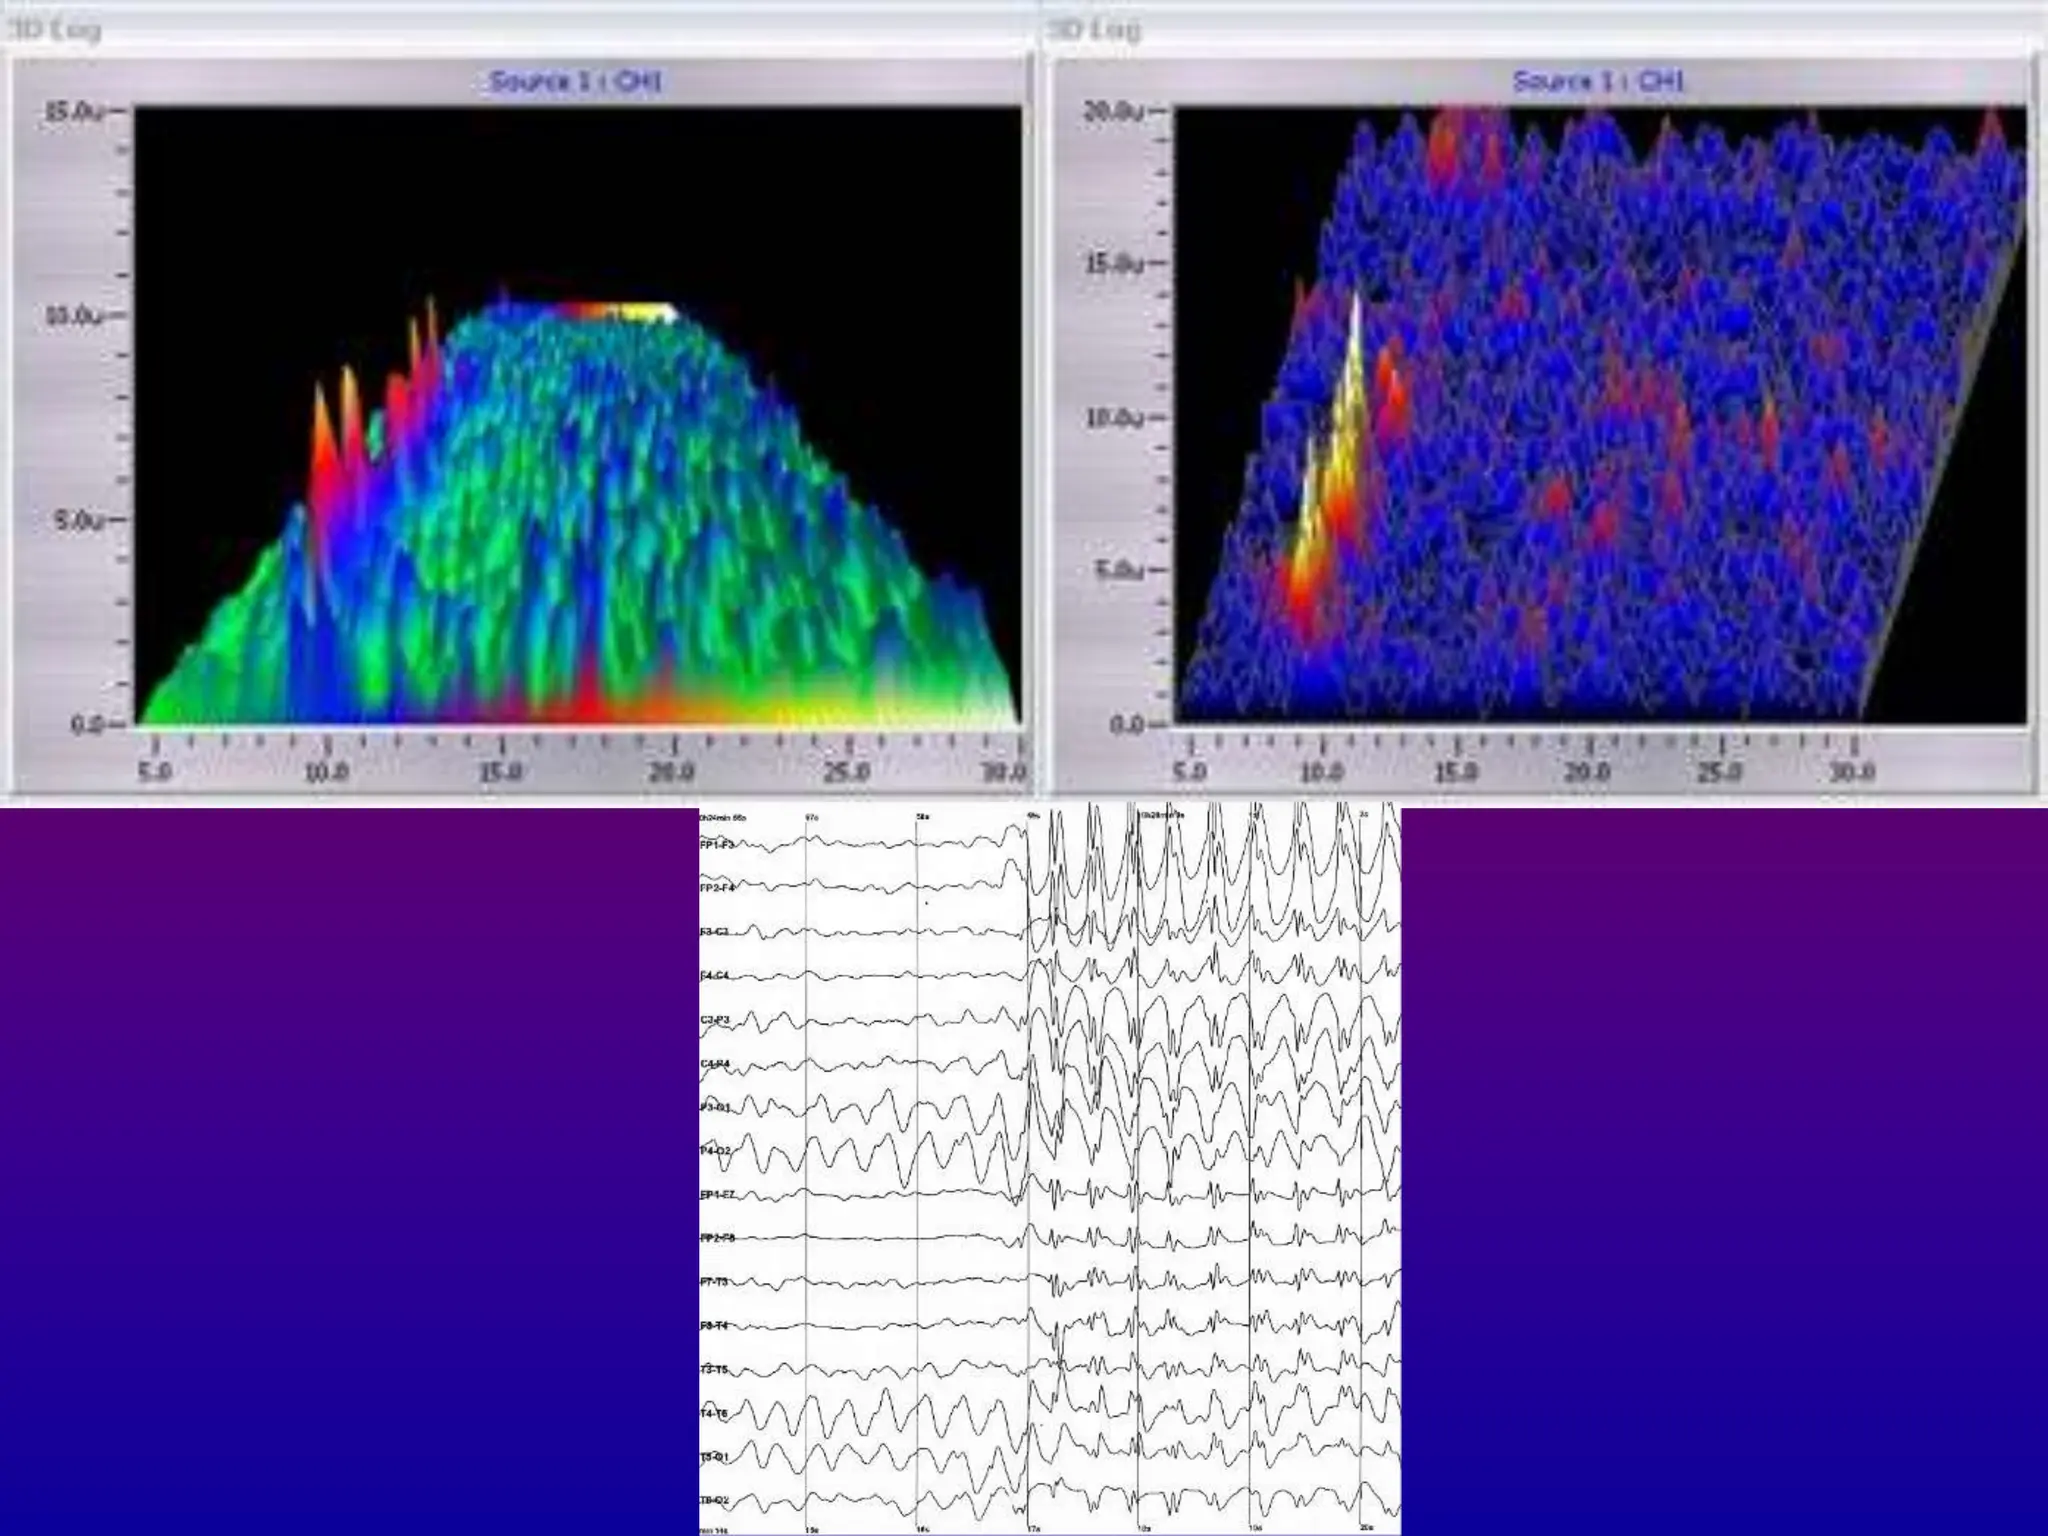
Task: Click the C3-P3 EEG channel label
Action: pos(715,1019)
